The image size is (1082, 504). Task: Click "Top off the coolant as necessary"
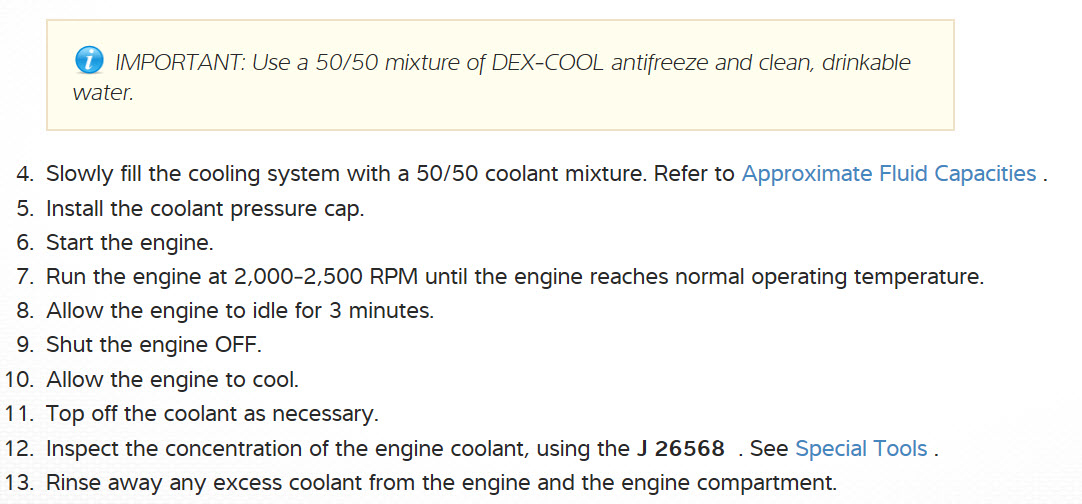[213, 414]
